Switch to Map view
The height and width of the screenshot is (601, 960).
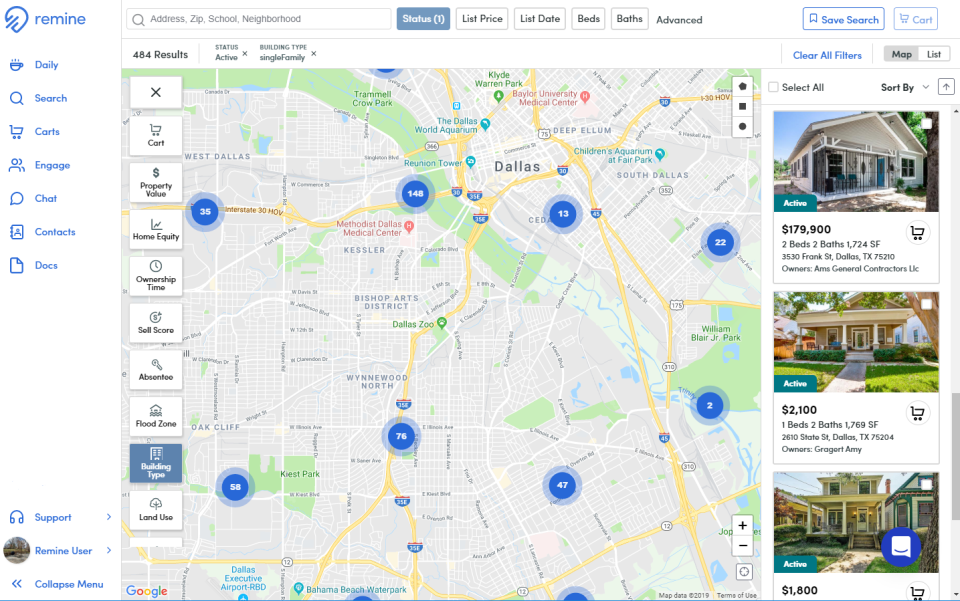[901, 54]
